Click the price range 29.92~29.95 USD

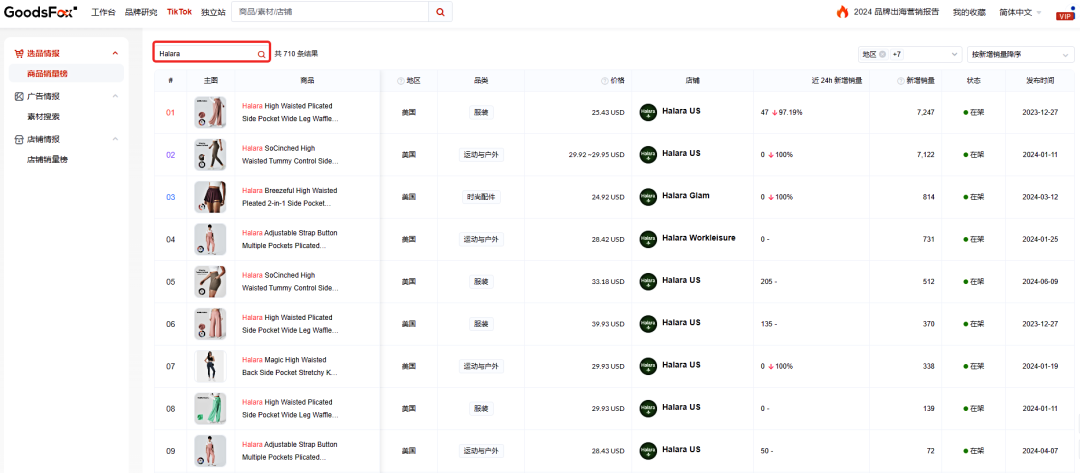596,155
